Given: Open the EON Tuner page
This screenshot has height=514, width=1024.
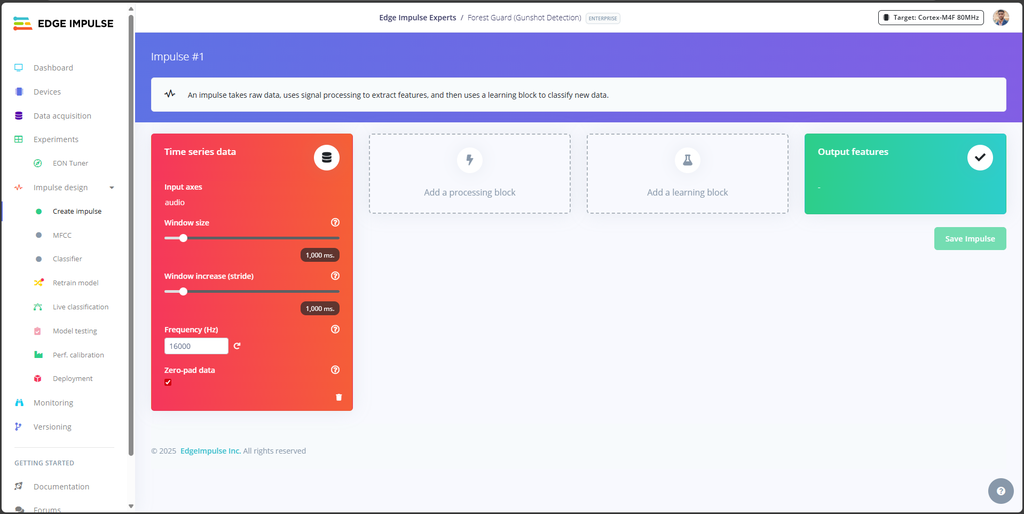Looking at the screenshot, I should click(x=71, y=163).
